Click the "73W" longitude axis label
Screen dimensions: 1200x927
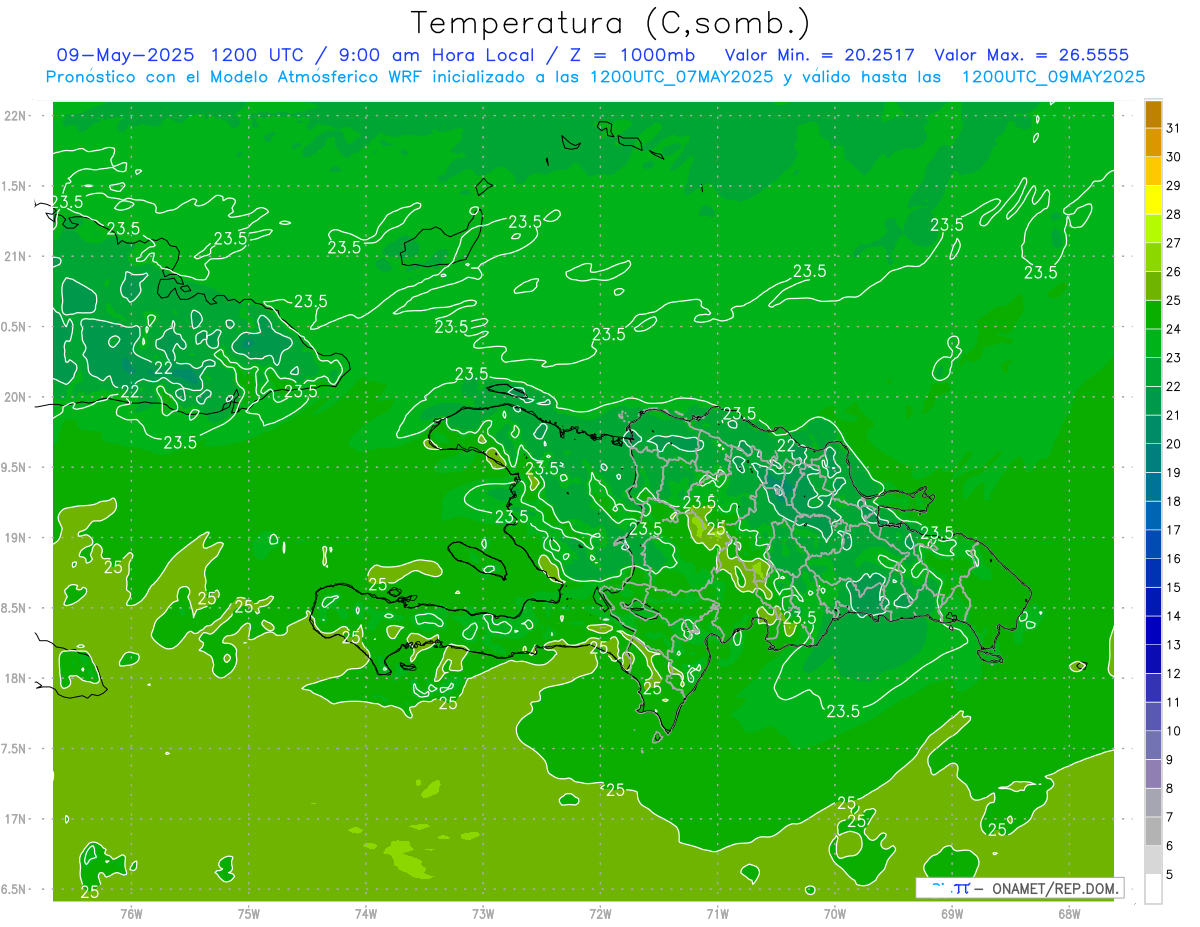[x=483, y=913]
